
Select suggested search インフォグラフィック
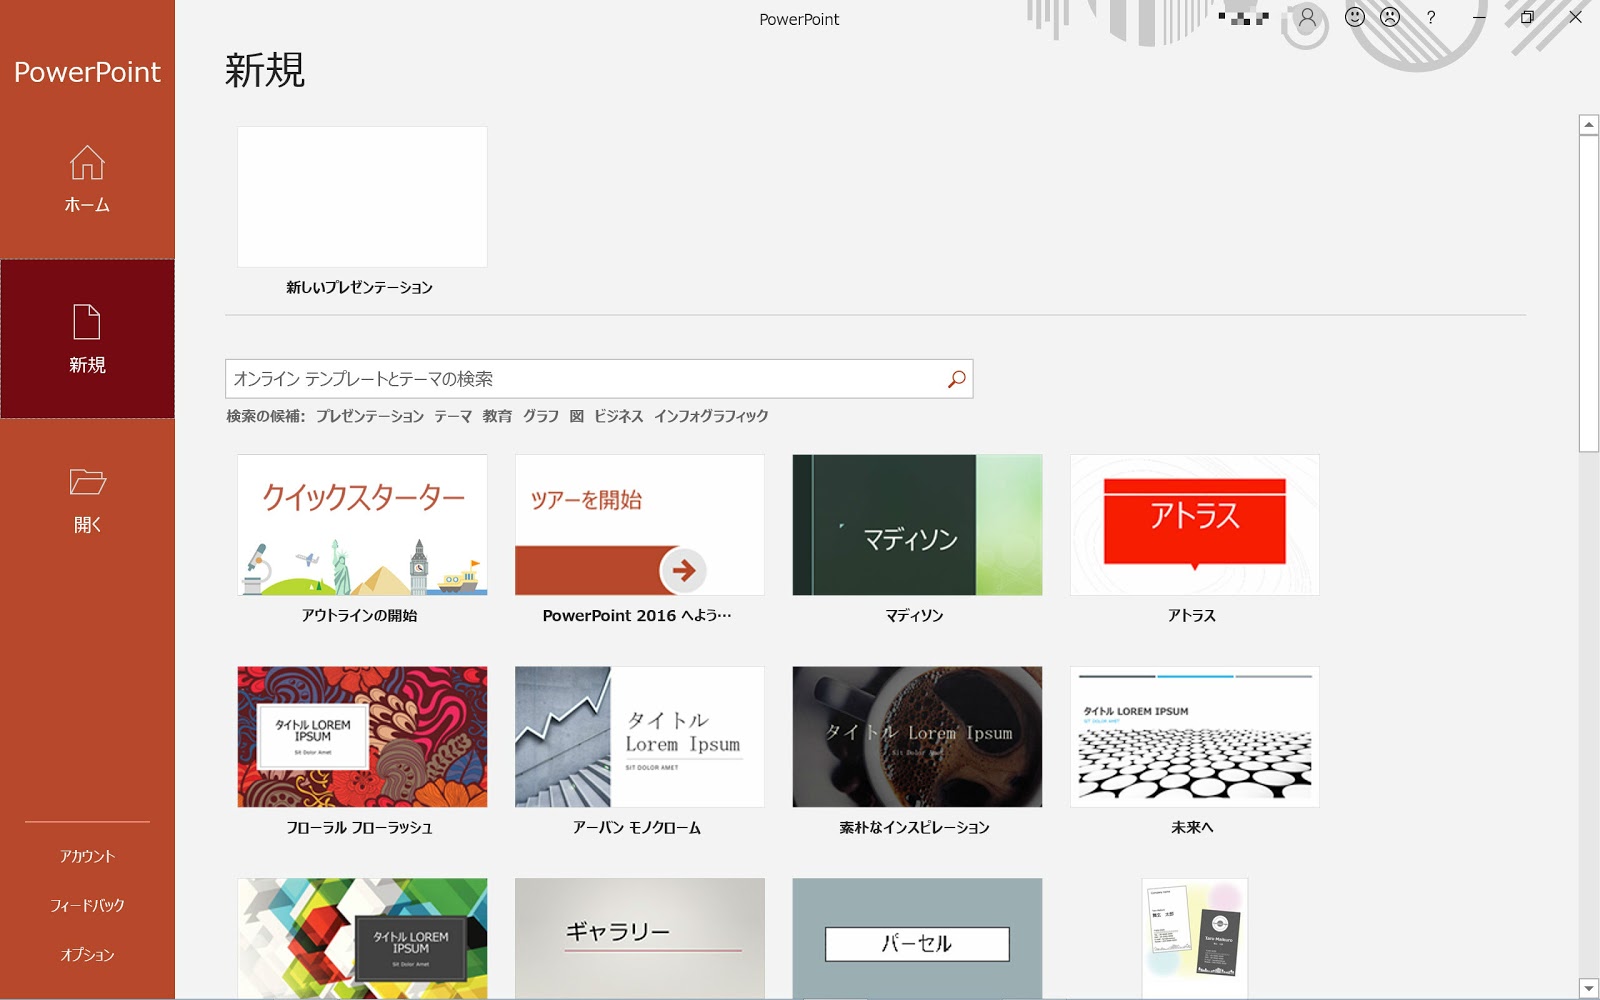click(x=711, y=416)
